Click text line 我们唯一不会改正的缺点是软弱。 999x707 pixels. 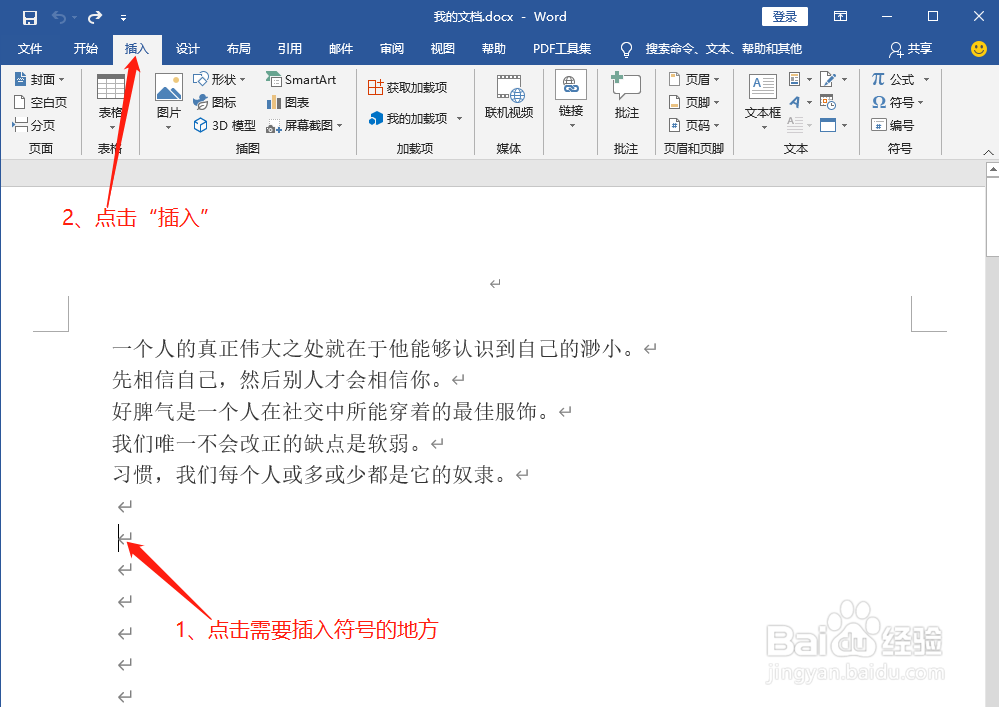tap(266, 443)
